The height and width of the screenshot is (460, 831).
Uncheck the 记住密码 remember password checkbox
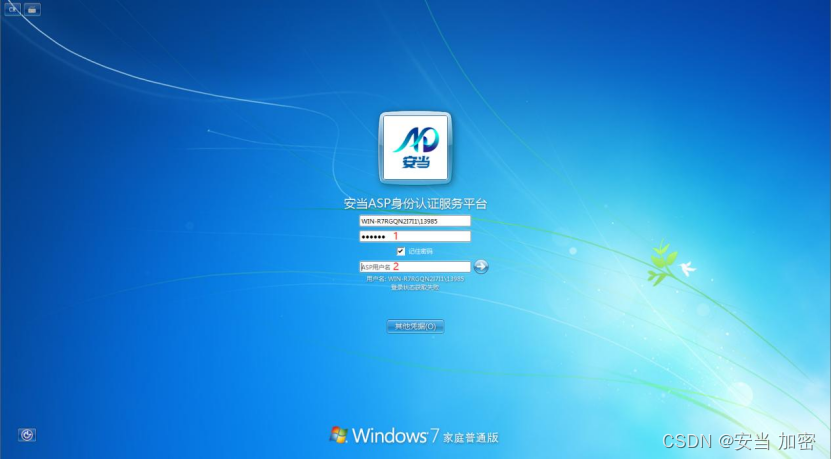tap(401, 251)
